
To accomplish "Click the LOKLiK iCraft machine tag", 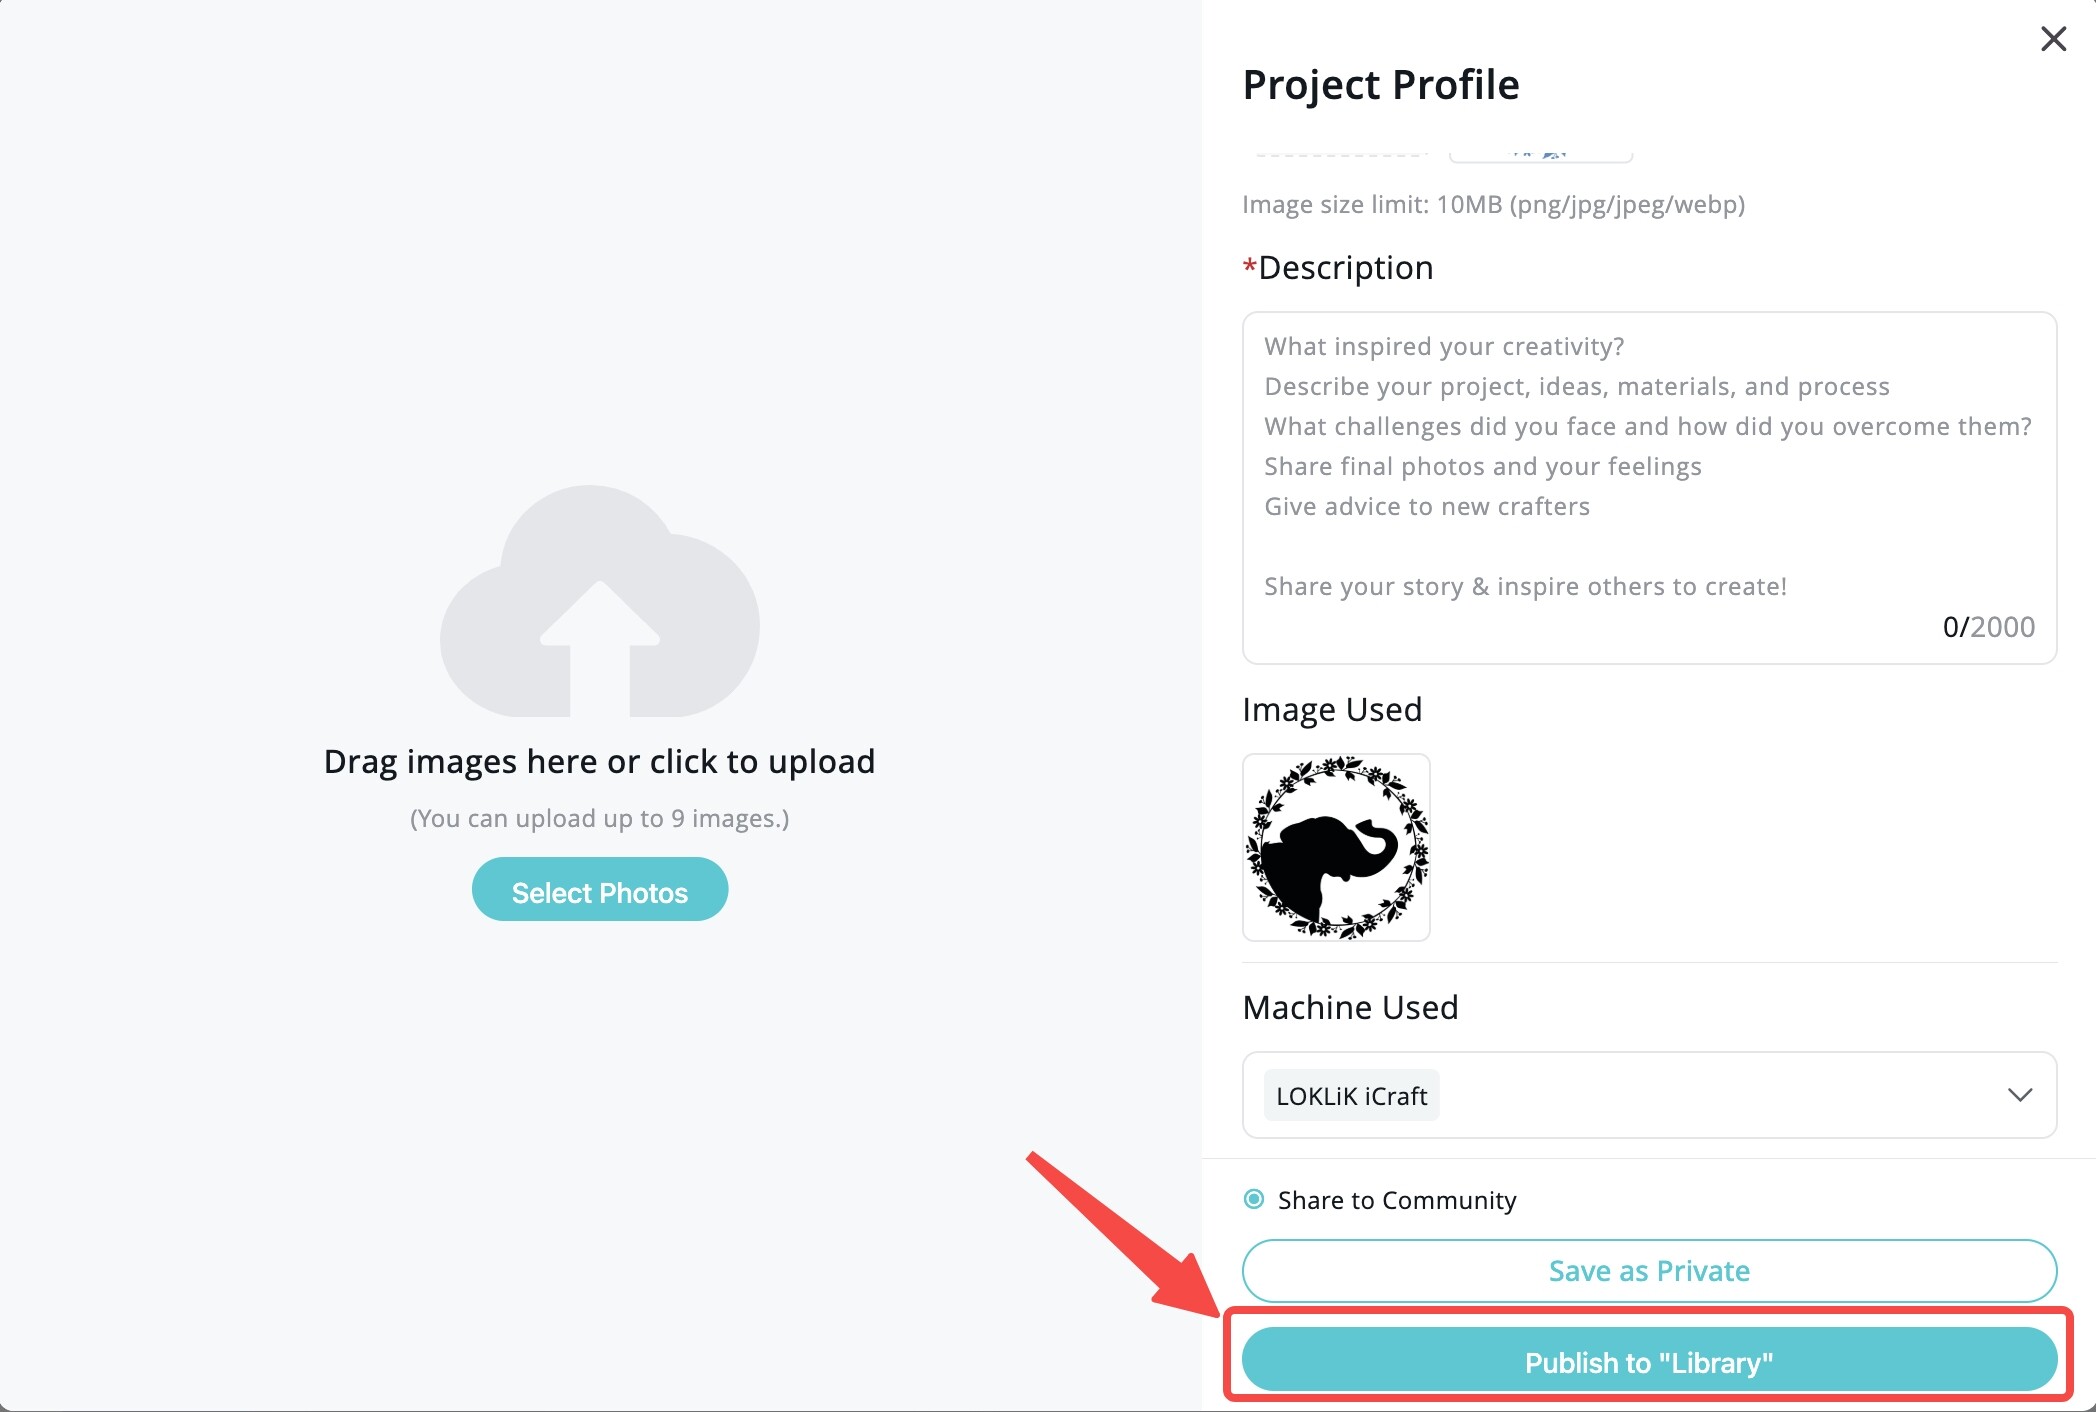I will click(1351, 1096).
